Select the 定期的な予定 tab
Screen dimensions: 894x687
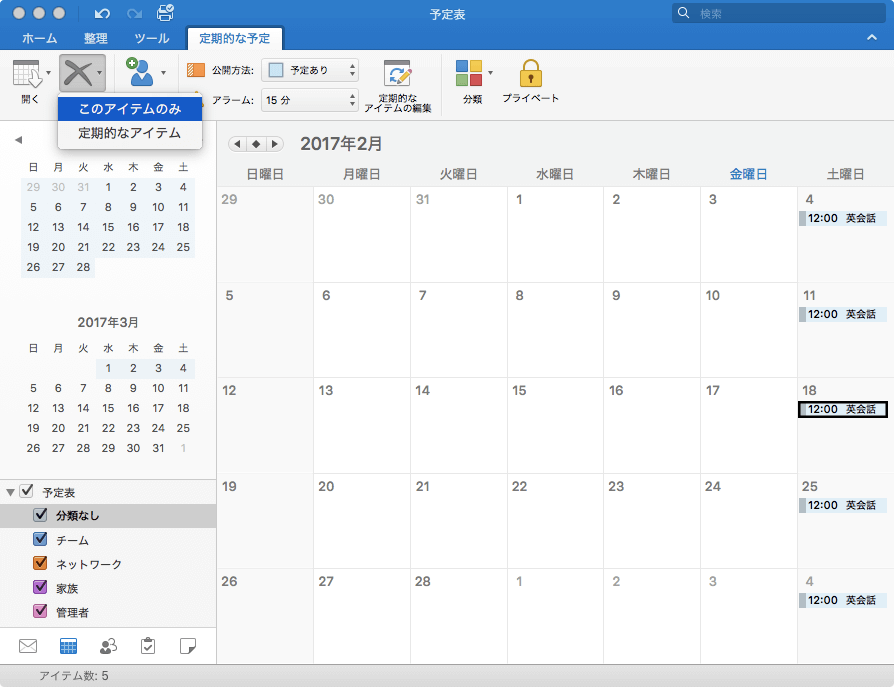pos(234,38)
